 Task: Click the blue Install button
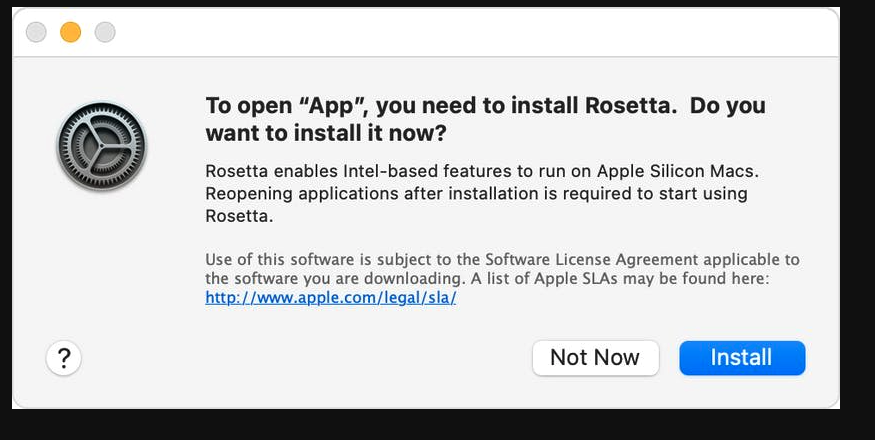click(x=742, y=358)
